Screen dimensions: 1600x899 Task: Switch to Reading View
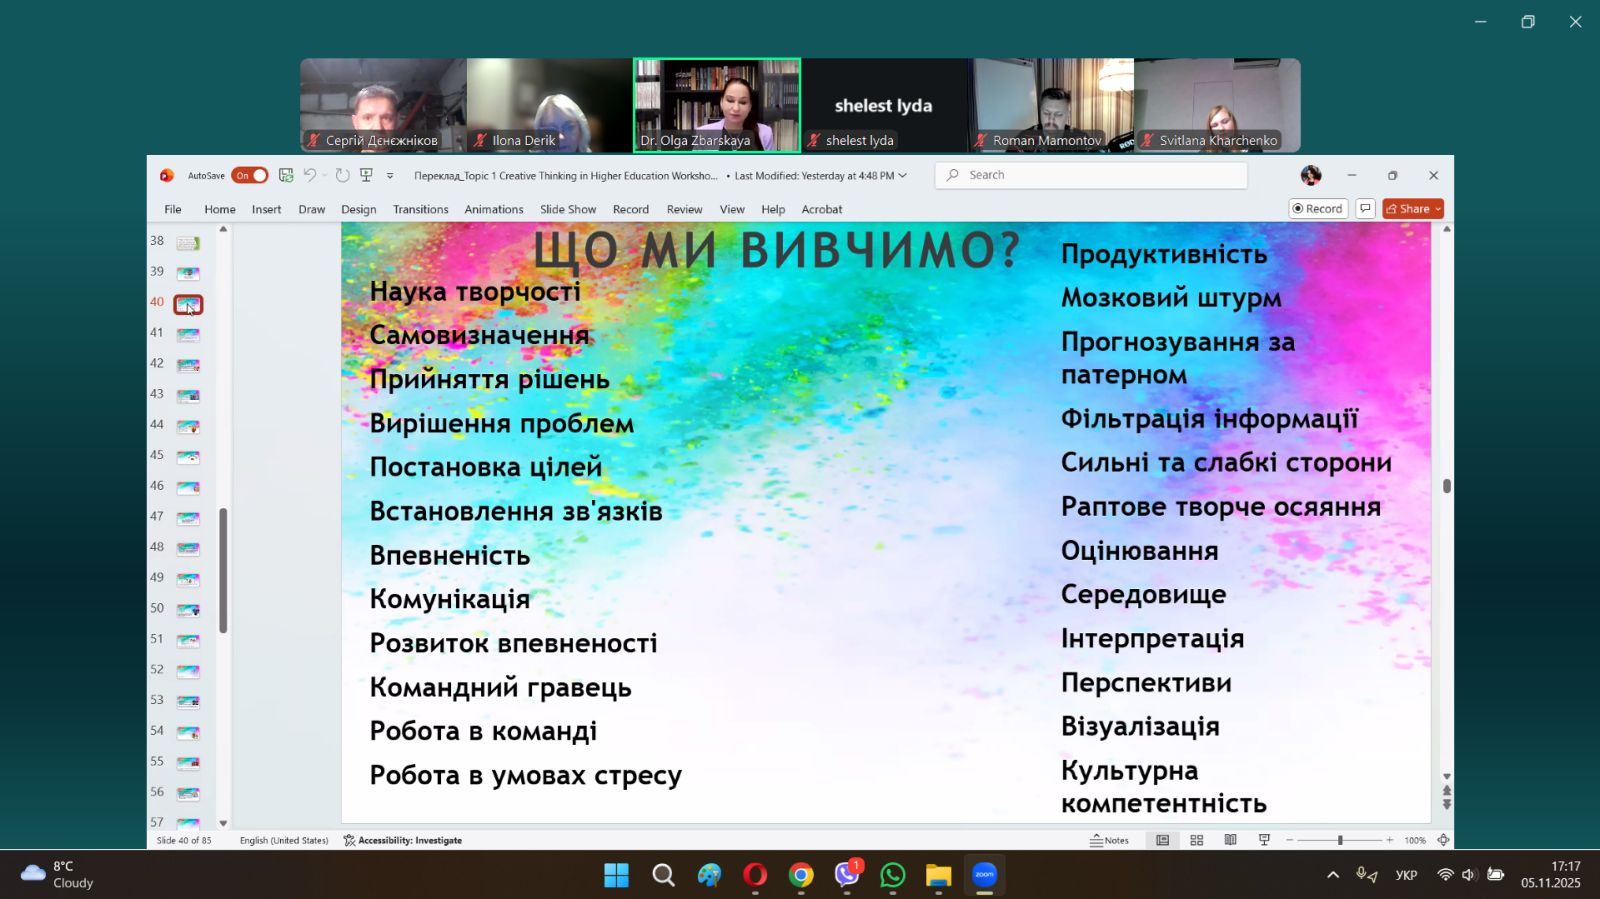(1230, 841)
